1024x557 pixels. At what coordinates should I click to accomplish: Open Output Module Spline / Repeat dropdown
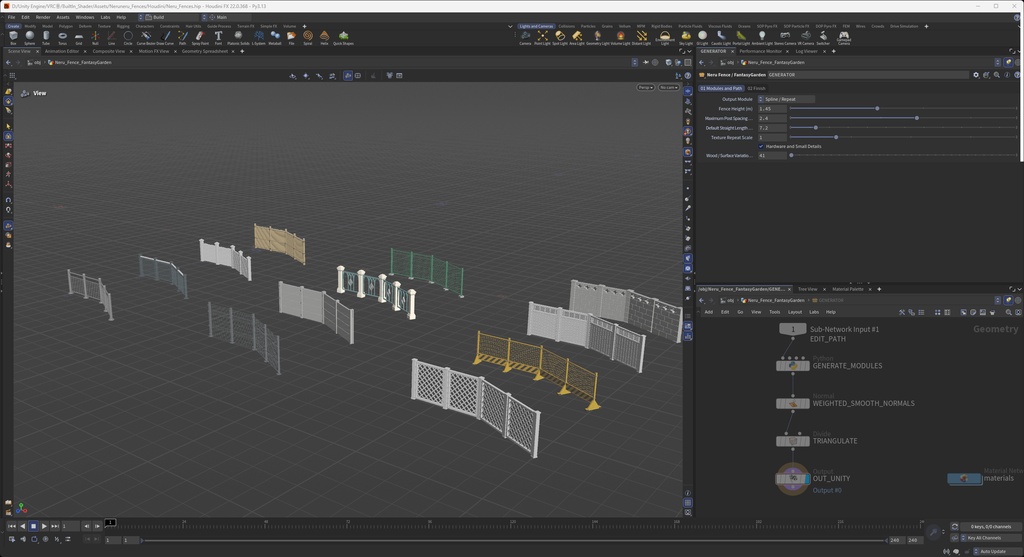tap(786, 99)
